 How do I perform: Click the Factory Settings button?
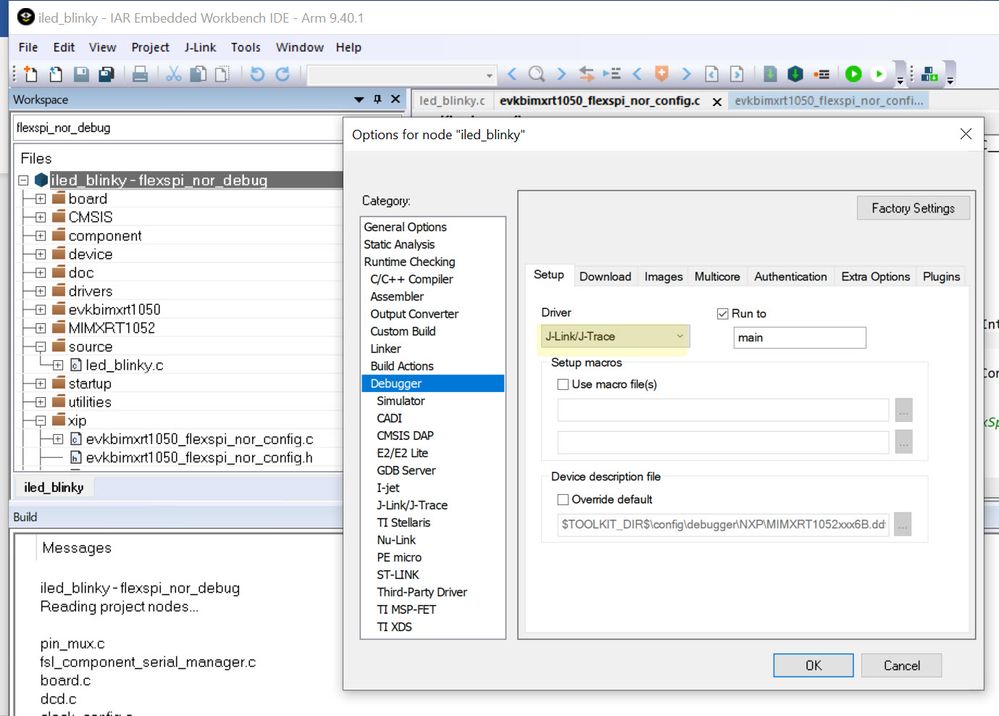tap(912, 208)
